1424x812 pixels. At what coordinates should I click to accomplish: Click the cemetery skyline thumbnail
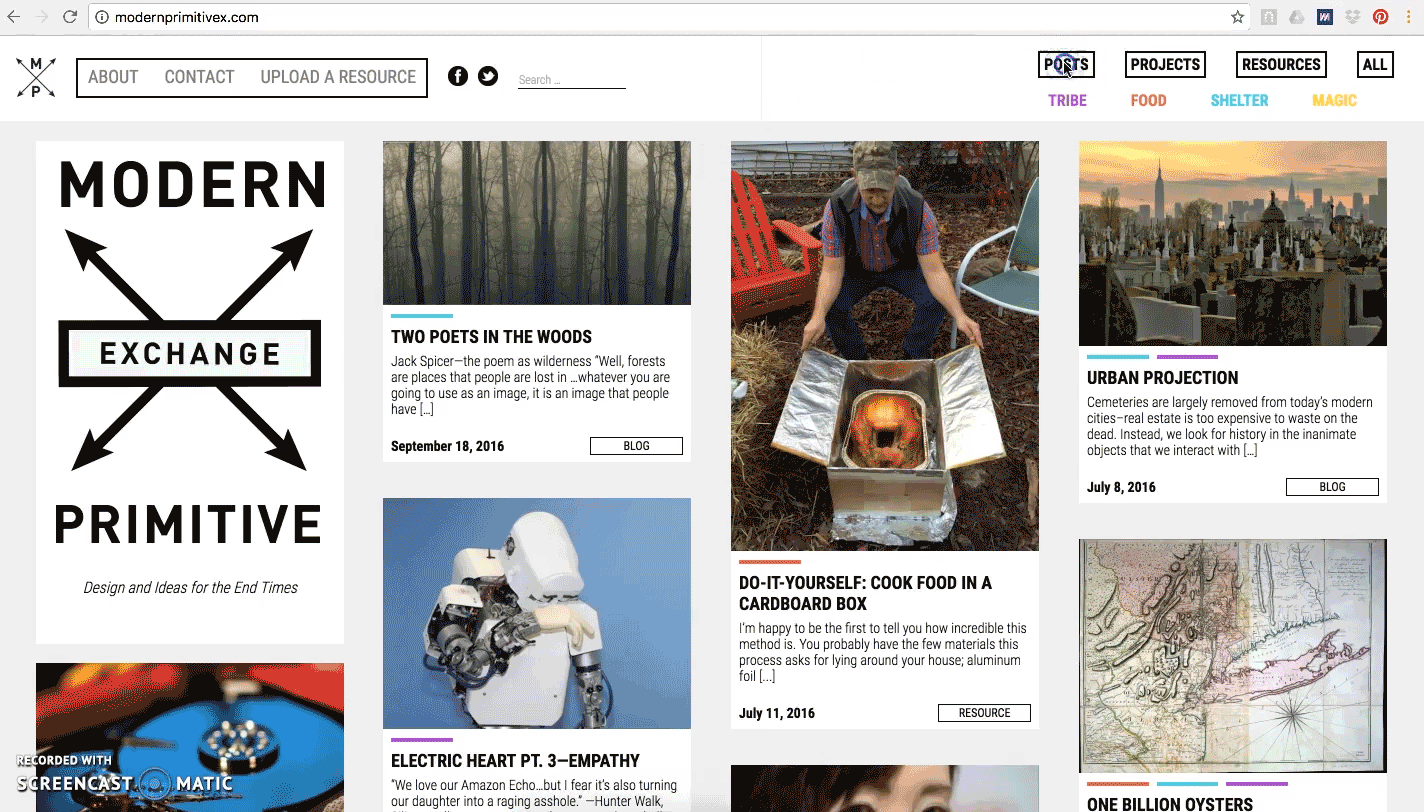pos(1233,243)
